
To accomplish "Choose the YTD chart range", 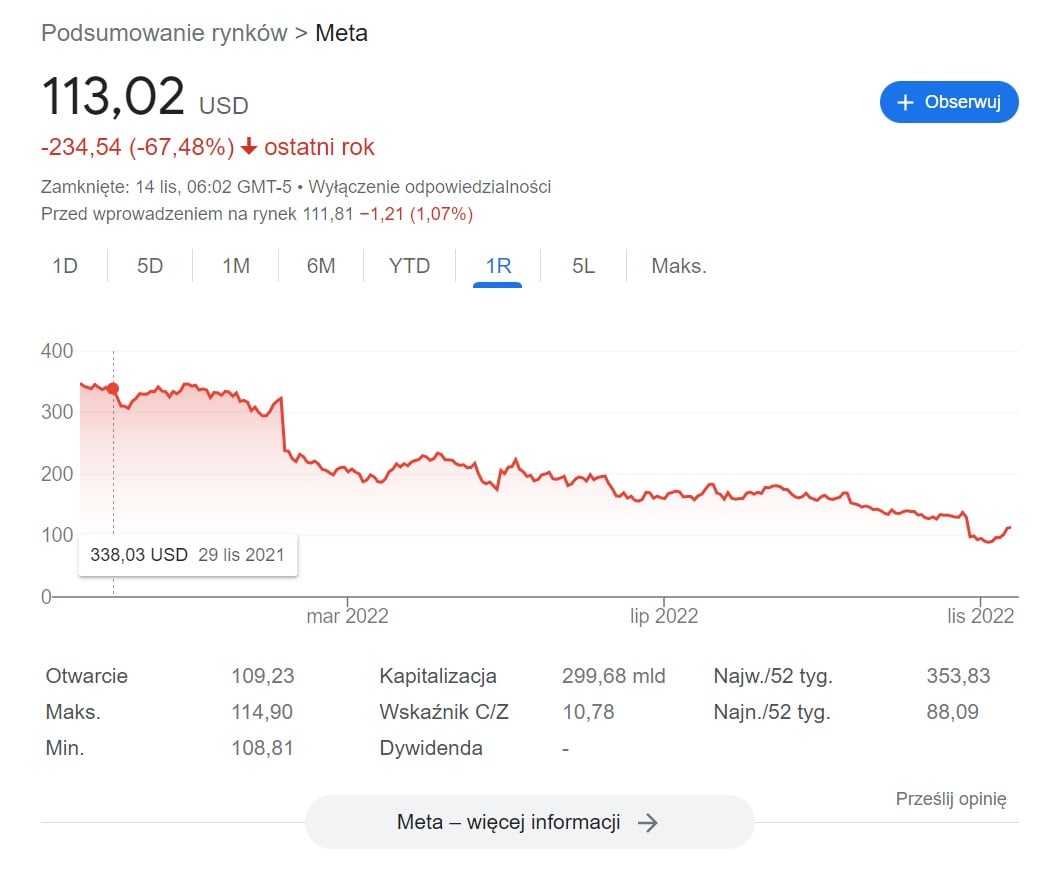I will tap(409, 266).
